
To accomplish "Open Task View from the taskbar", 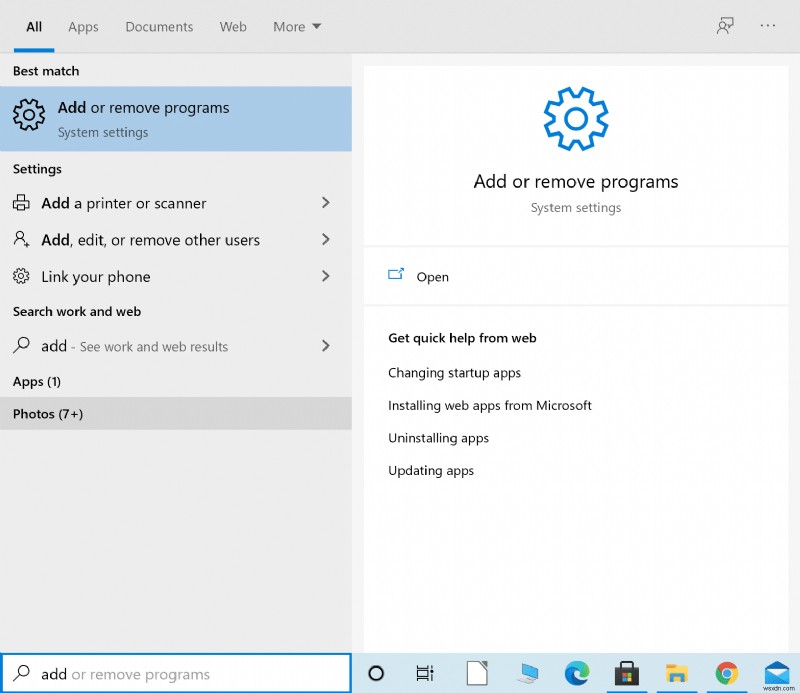I will [425, 673].
